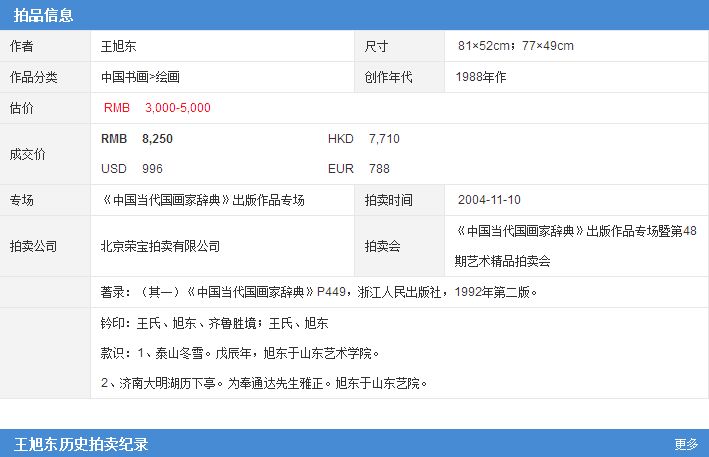Viewport: 709px width, 457px height.
Task: Click the auction date 2004-11-10
Action: coord(487,200)
